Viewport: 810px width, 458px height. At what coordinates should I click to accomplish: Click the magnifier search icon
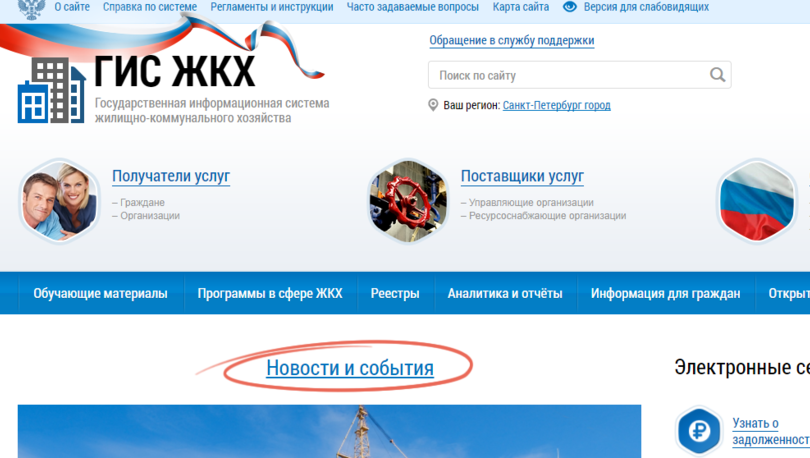pyautogui.click(x=717, y=75)
